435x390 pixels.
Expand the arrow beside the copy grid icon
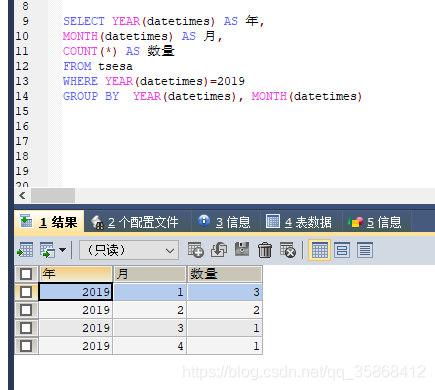pos(62,250)
